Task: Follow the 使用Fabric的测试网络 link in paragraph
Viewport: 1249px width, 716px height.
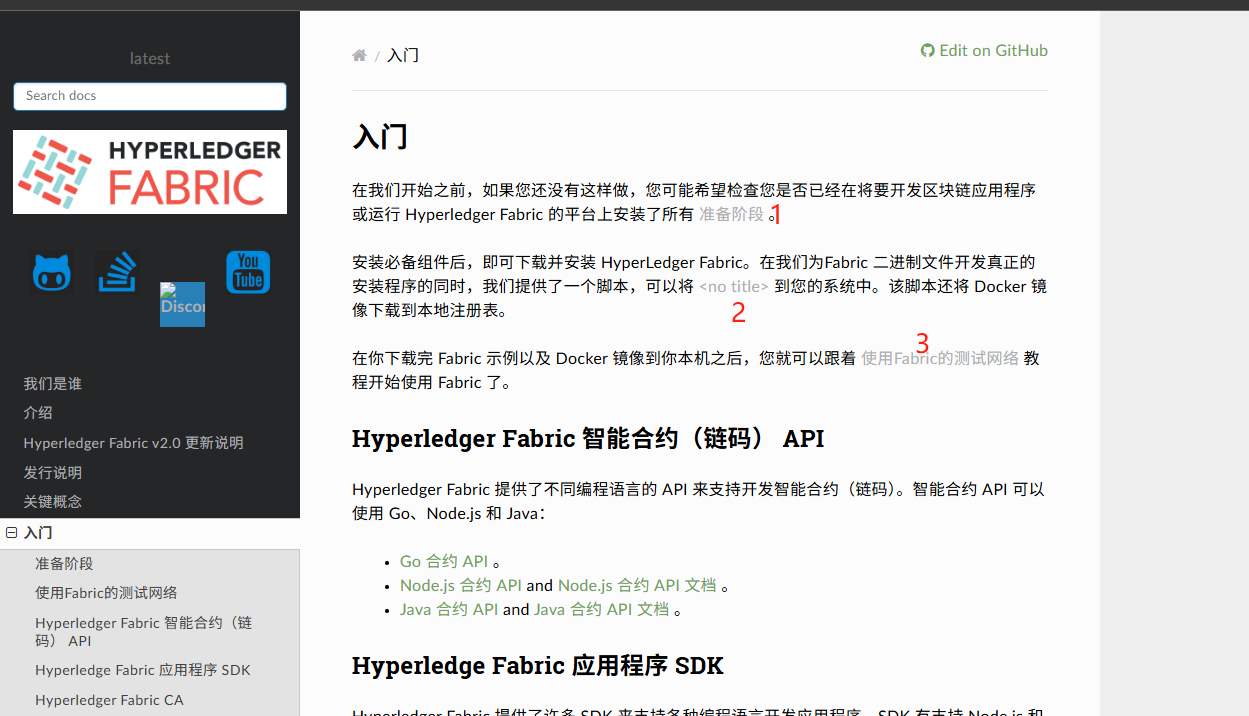Action: 940,358
